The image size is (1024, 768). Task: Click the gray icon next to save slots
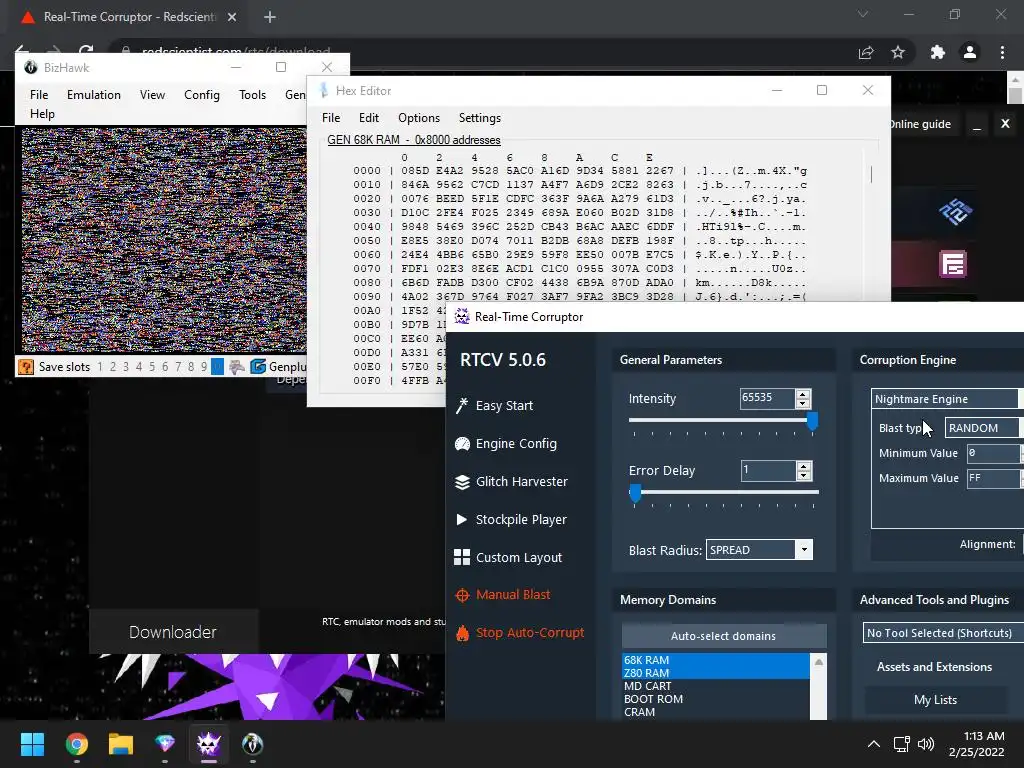coord(236,367)
